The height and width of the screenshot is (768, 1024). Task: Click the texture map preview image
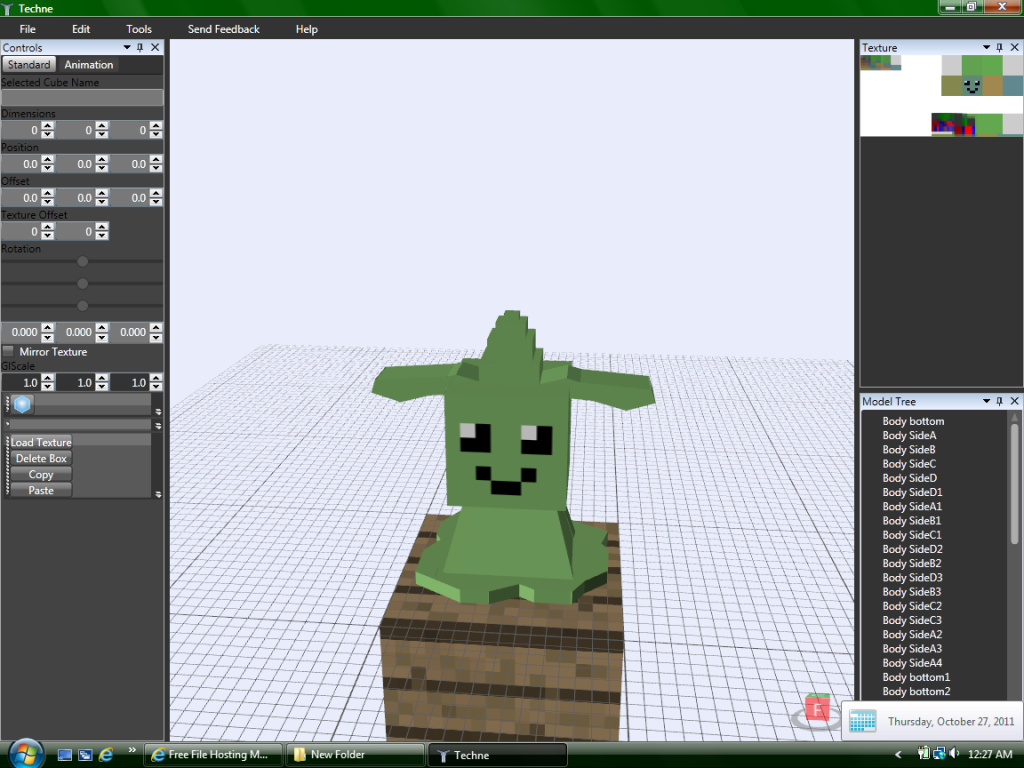941,95
